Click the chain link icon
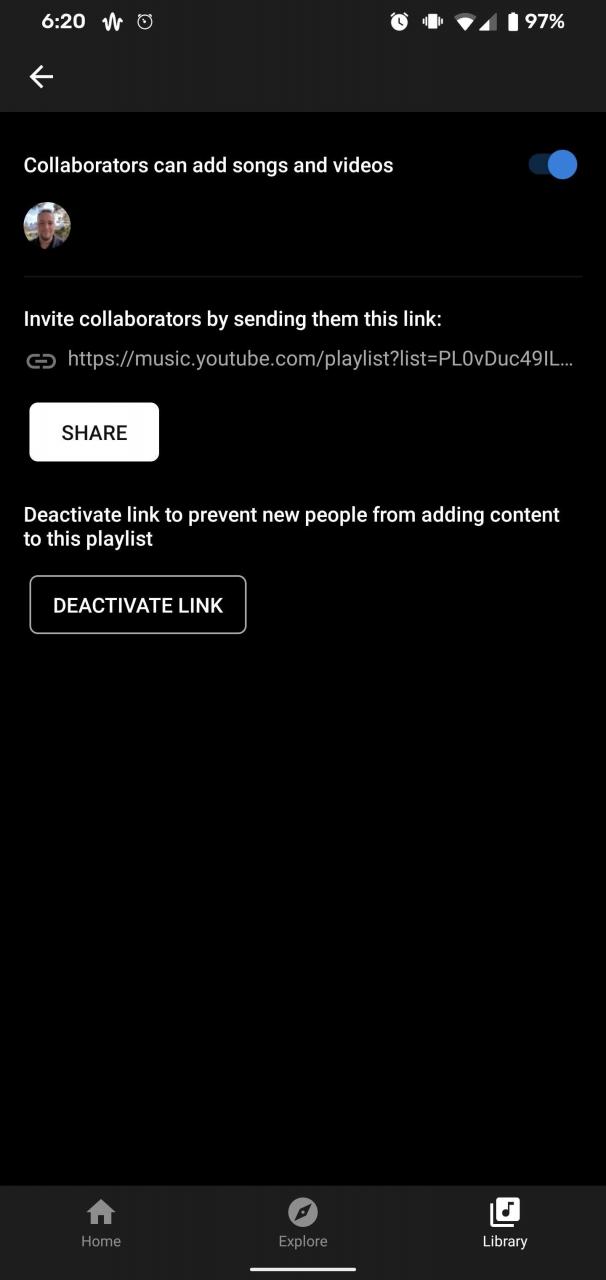606x1280 pixels. [41, 360]
